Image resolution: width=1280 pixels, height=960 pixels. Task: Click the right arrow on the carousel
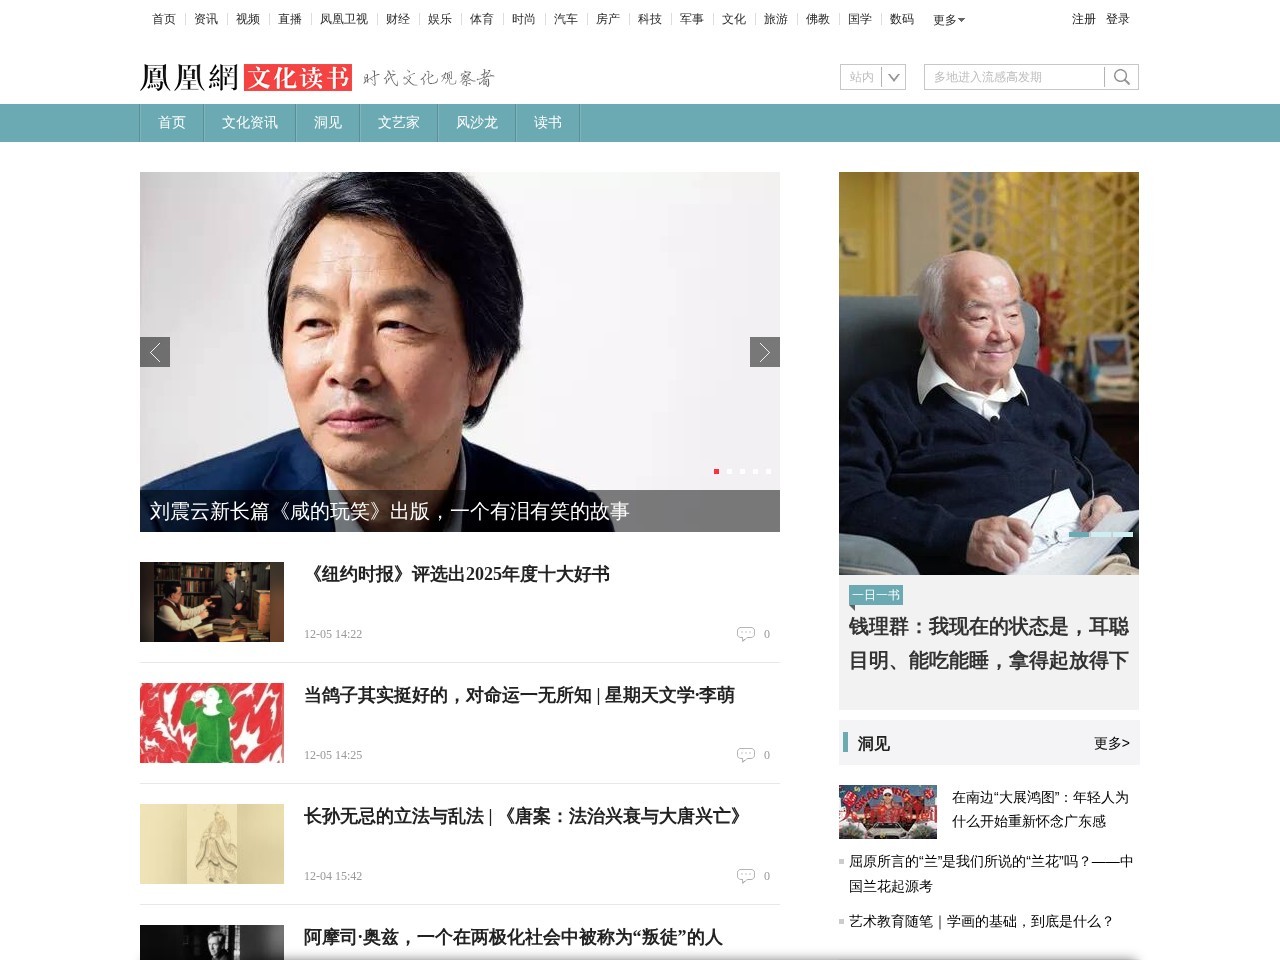765,352
